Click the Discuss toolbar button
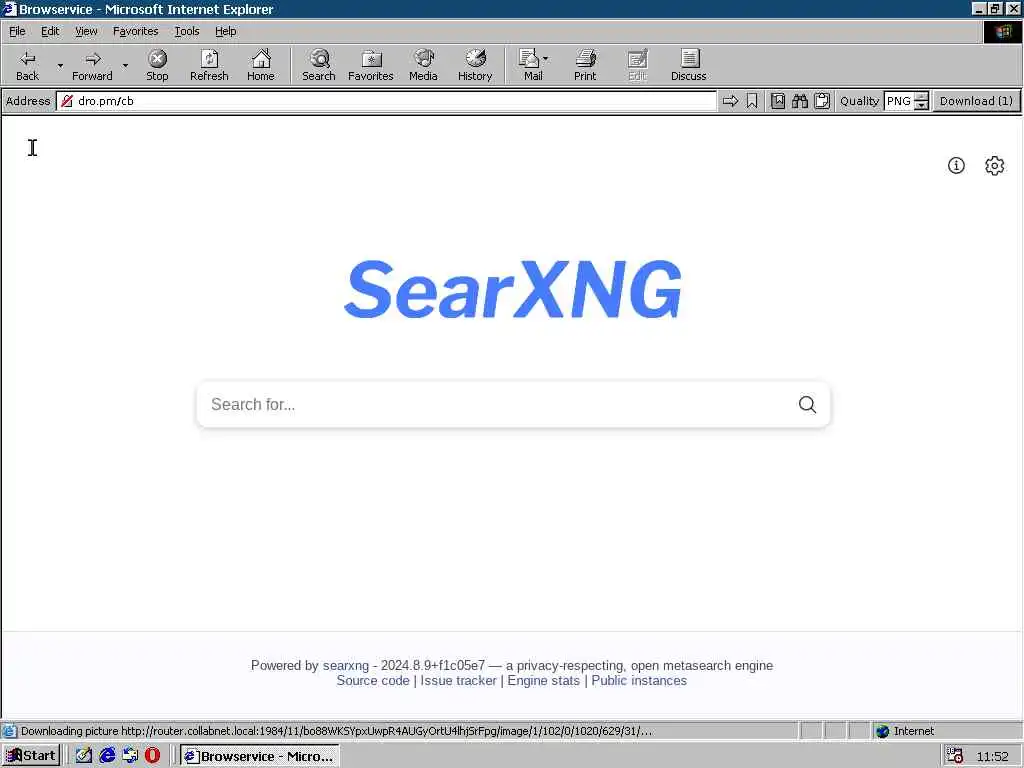This screenshot has height=768, width=1024. tap(688, 65)
